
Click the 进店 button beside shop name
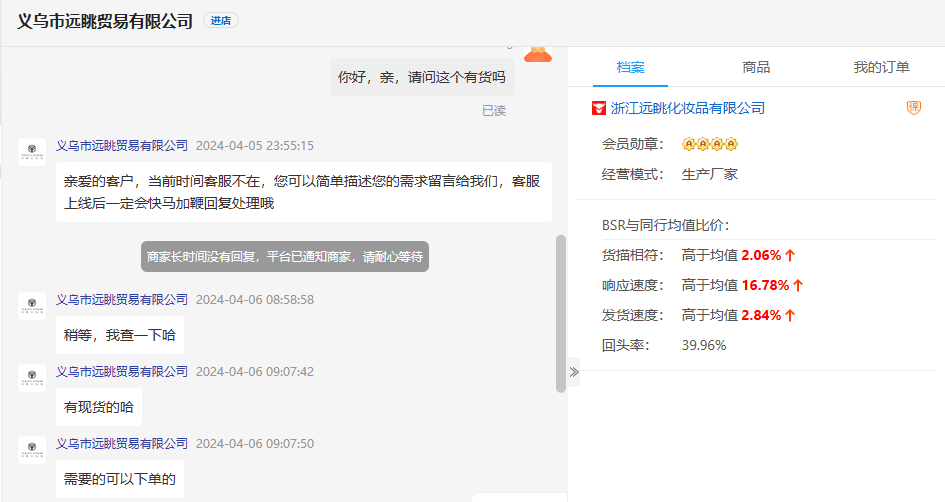(x=220, y=21)
